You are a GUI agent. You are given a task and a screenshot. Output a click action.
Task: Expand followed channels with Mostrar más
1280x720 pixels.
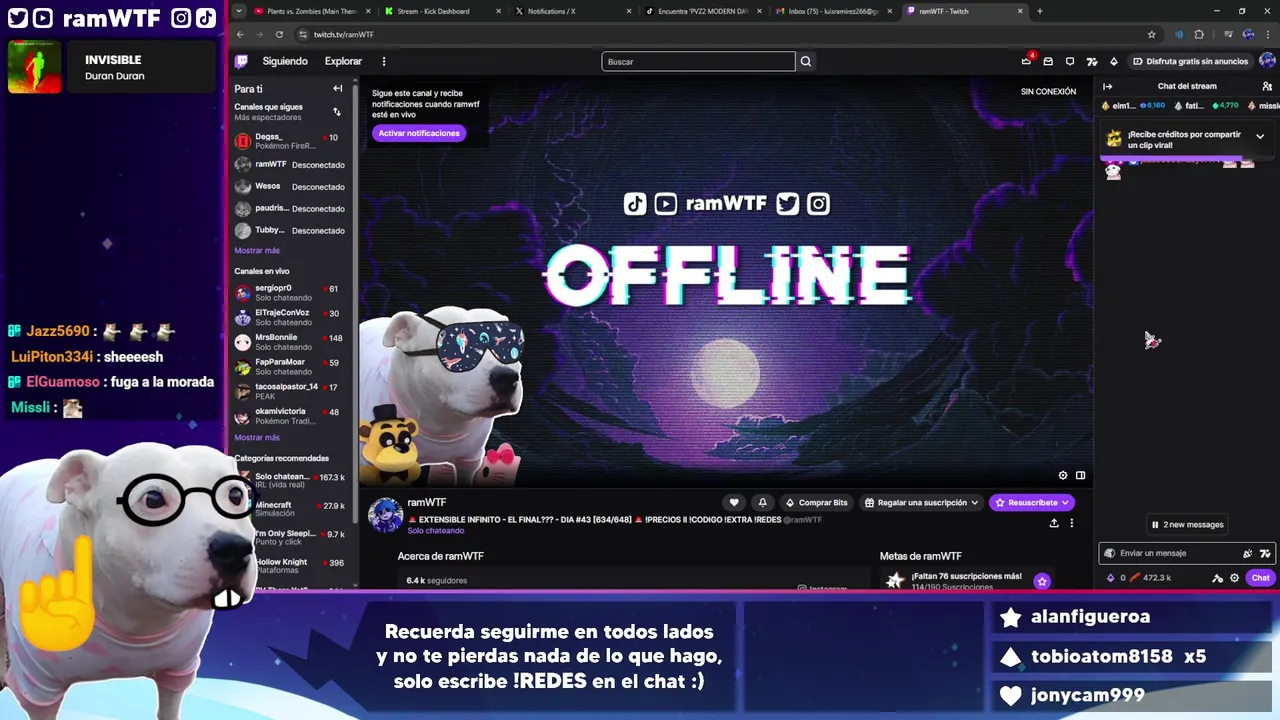(257, 251)
